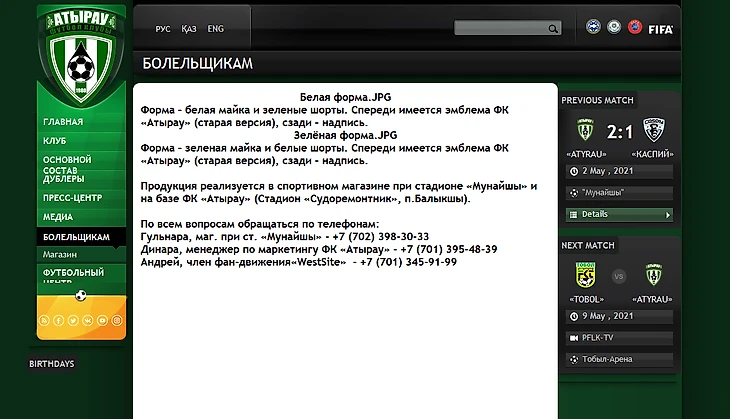Open the first blue federation badge in header
The height and width of the screenshot is (419, 730).
coord(593,27)
